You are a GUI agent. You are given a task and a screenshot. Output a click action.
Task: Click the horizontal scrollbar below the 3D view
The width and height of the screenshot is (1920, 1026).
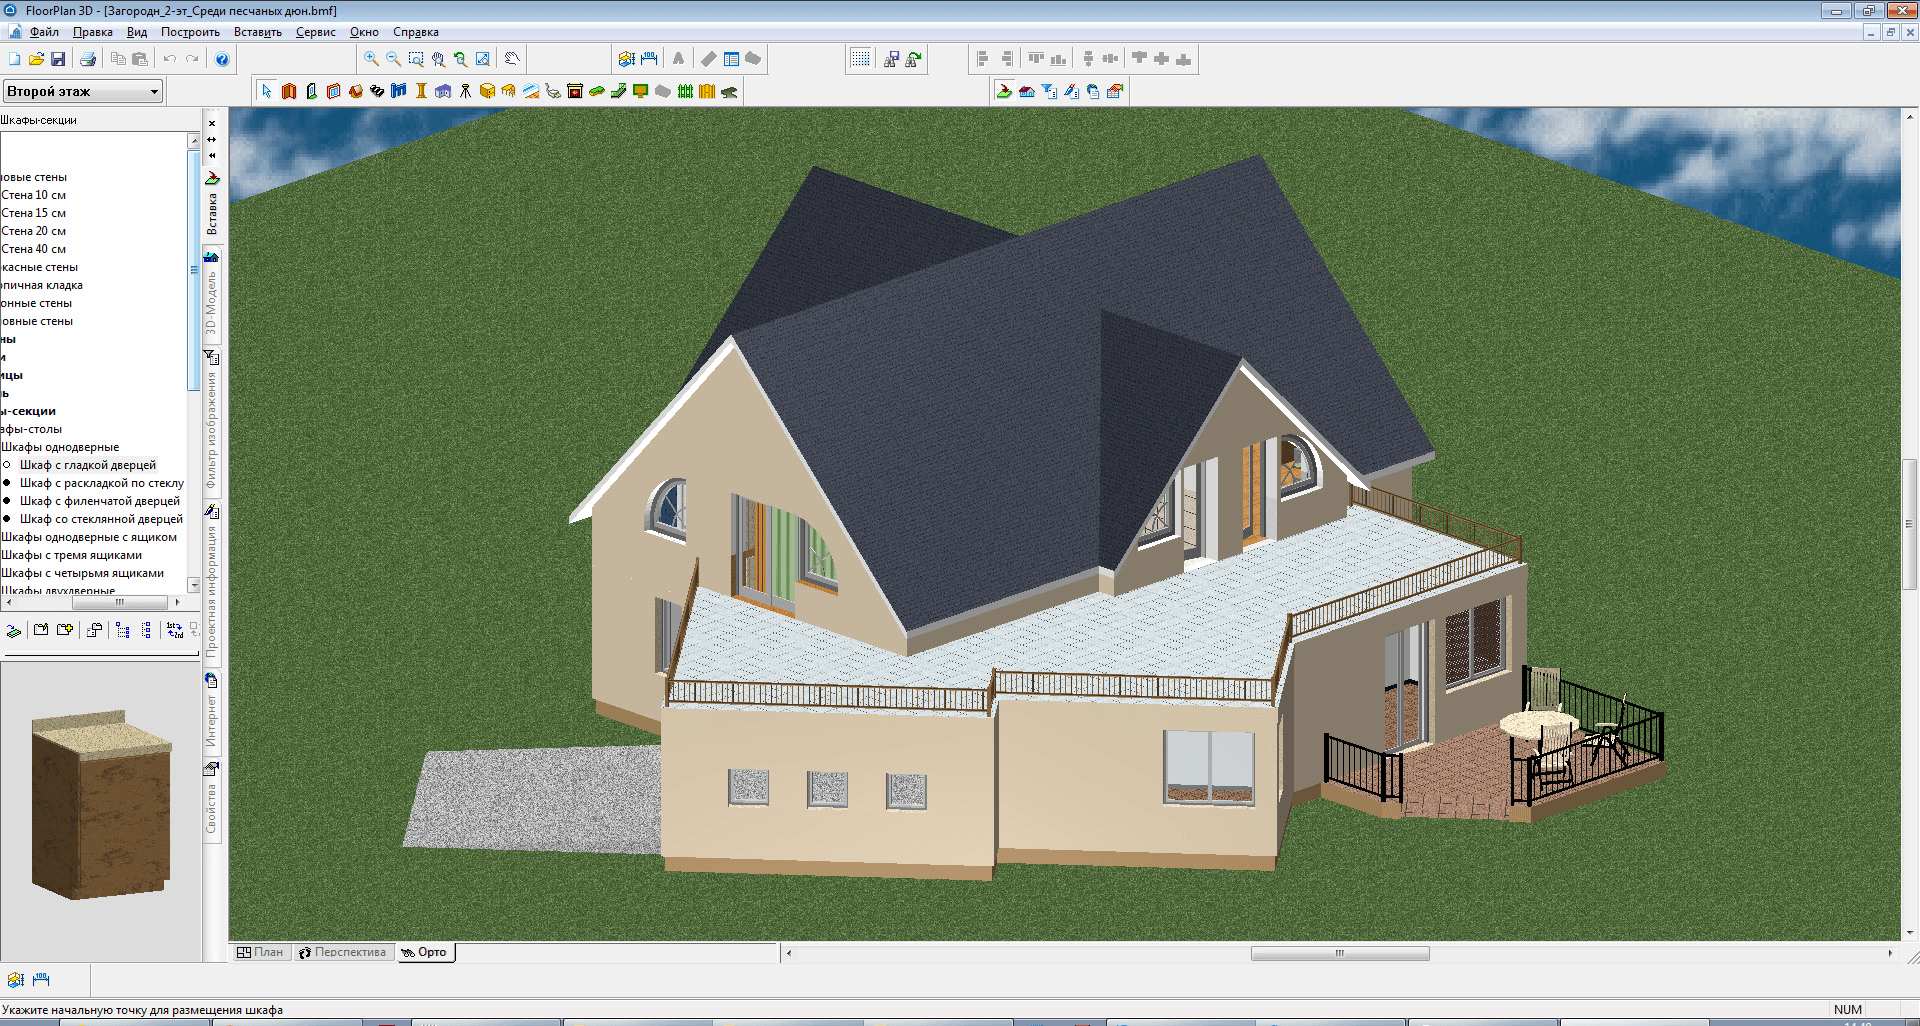1339,953
